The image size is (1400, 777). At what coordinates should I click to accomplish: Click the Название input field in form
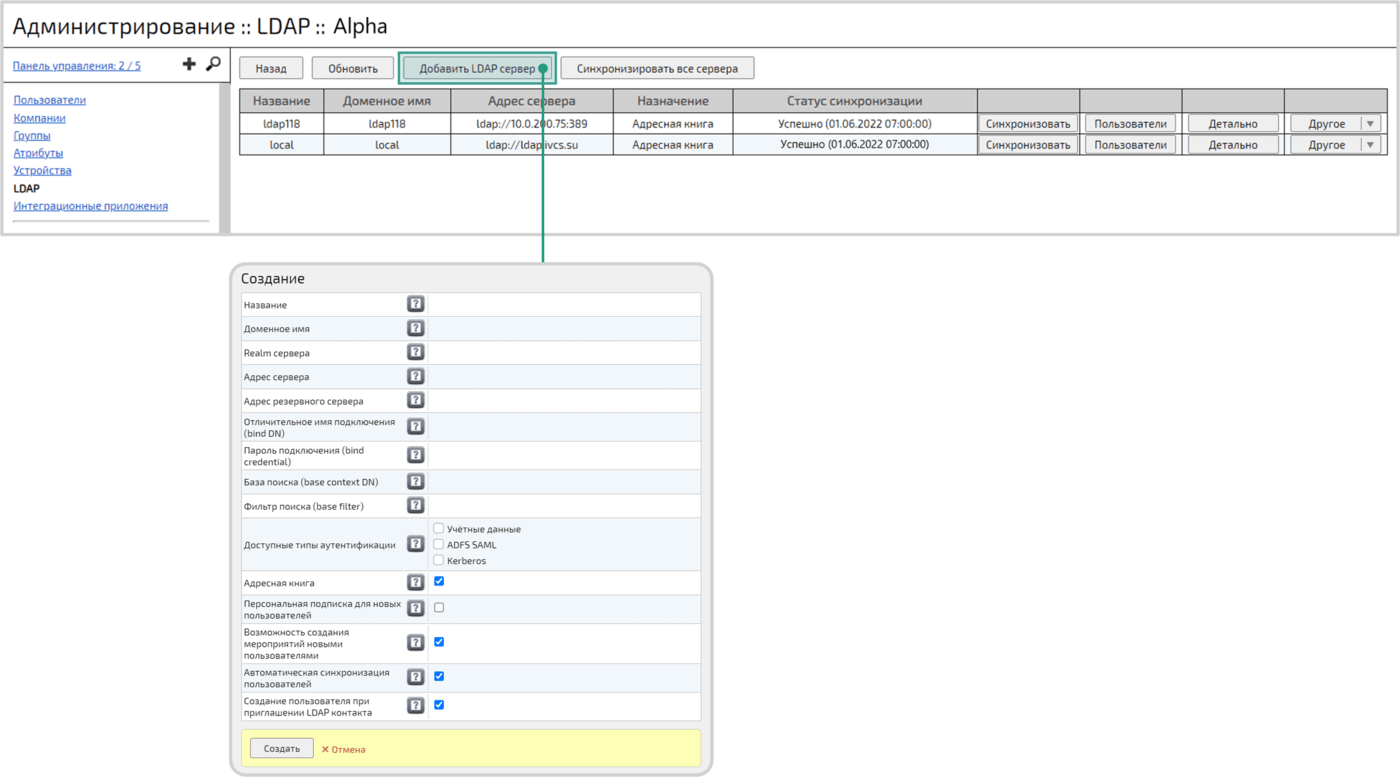click(x=564, y=304)
